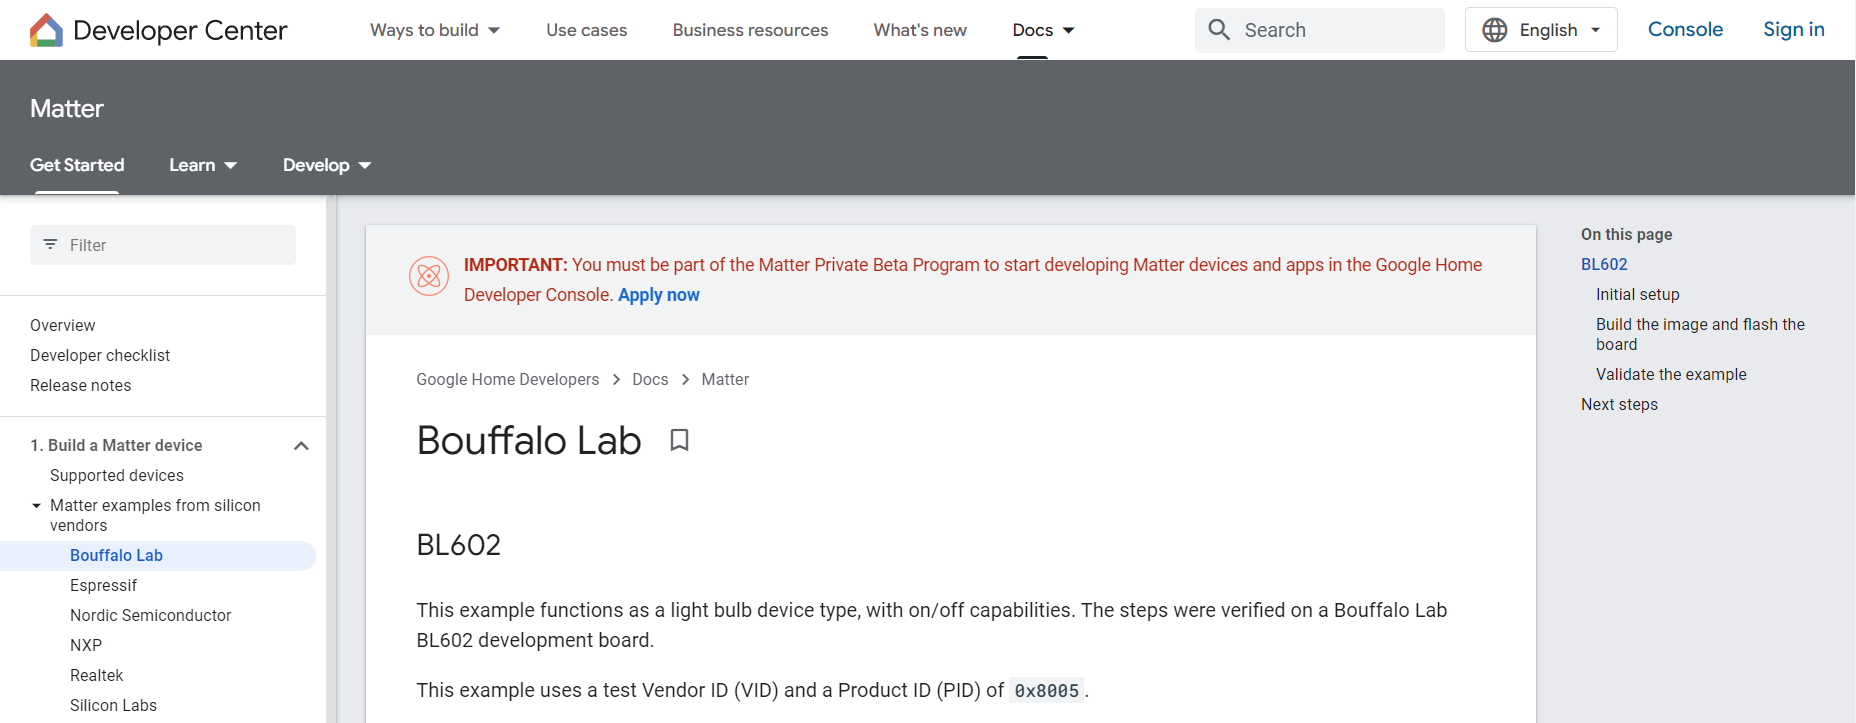Select NXP in sidebar
This screenshot has width=1856, height=723.
[x=86, y=645]
